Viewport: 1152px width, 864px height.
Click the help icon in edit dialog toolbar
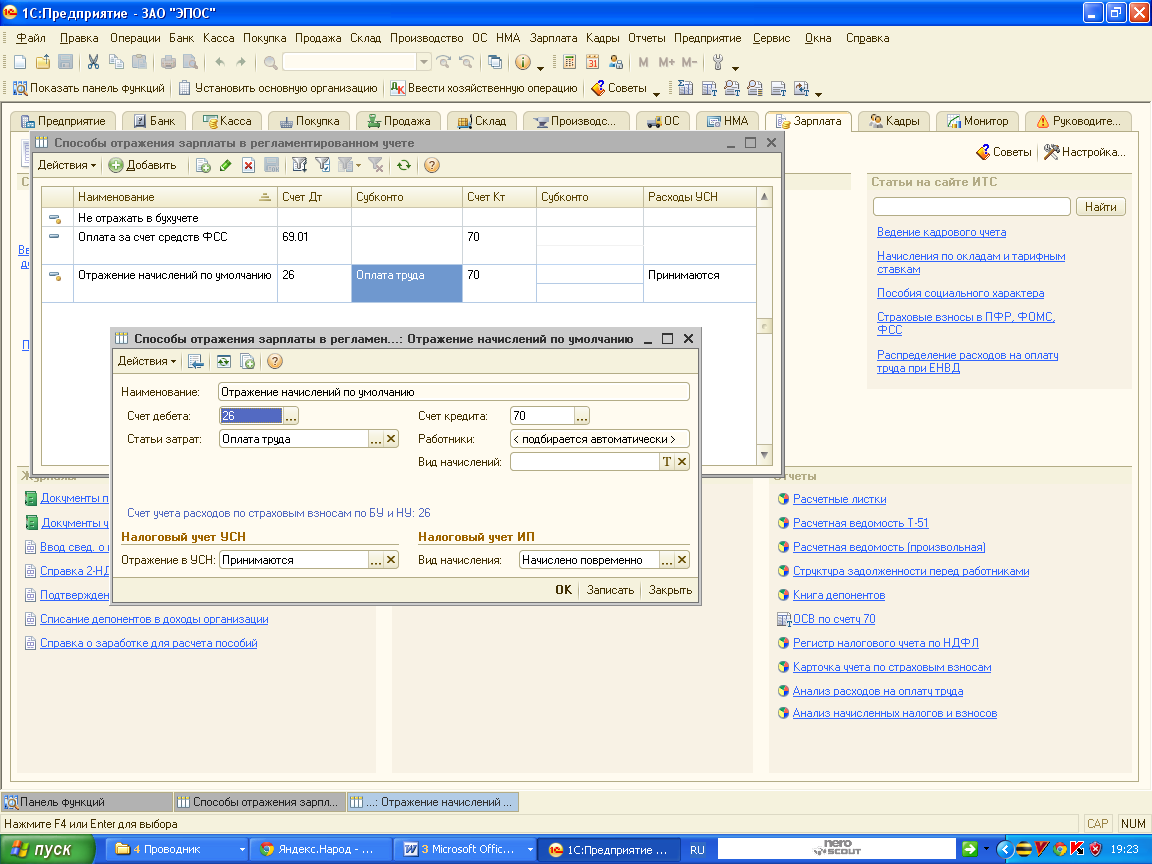coord(275,361)
